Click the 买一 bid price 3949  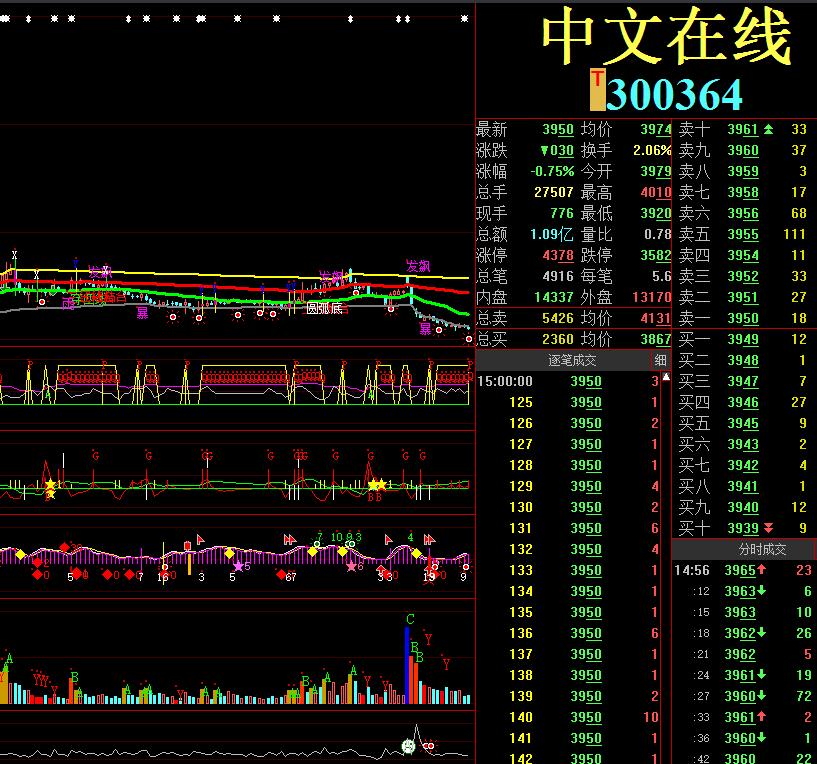pos(742,339)
